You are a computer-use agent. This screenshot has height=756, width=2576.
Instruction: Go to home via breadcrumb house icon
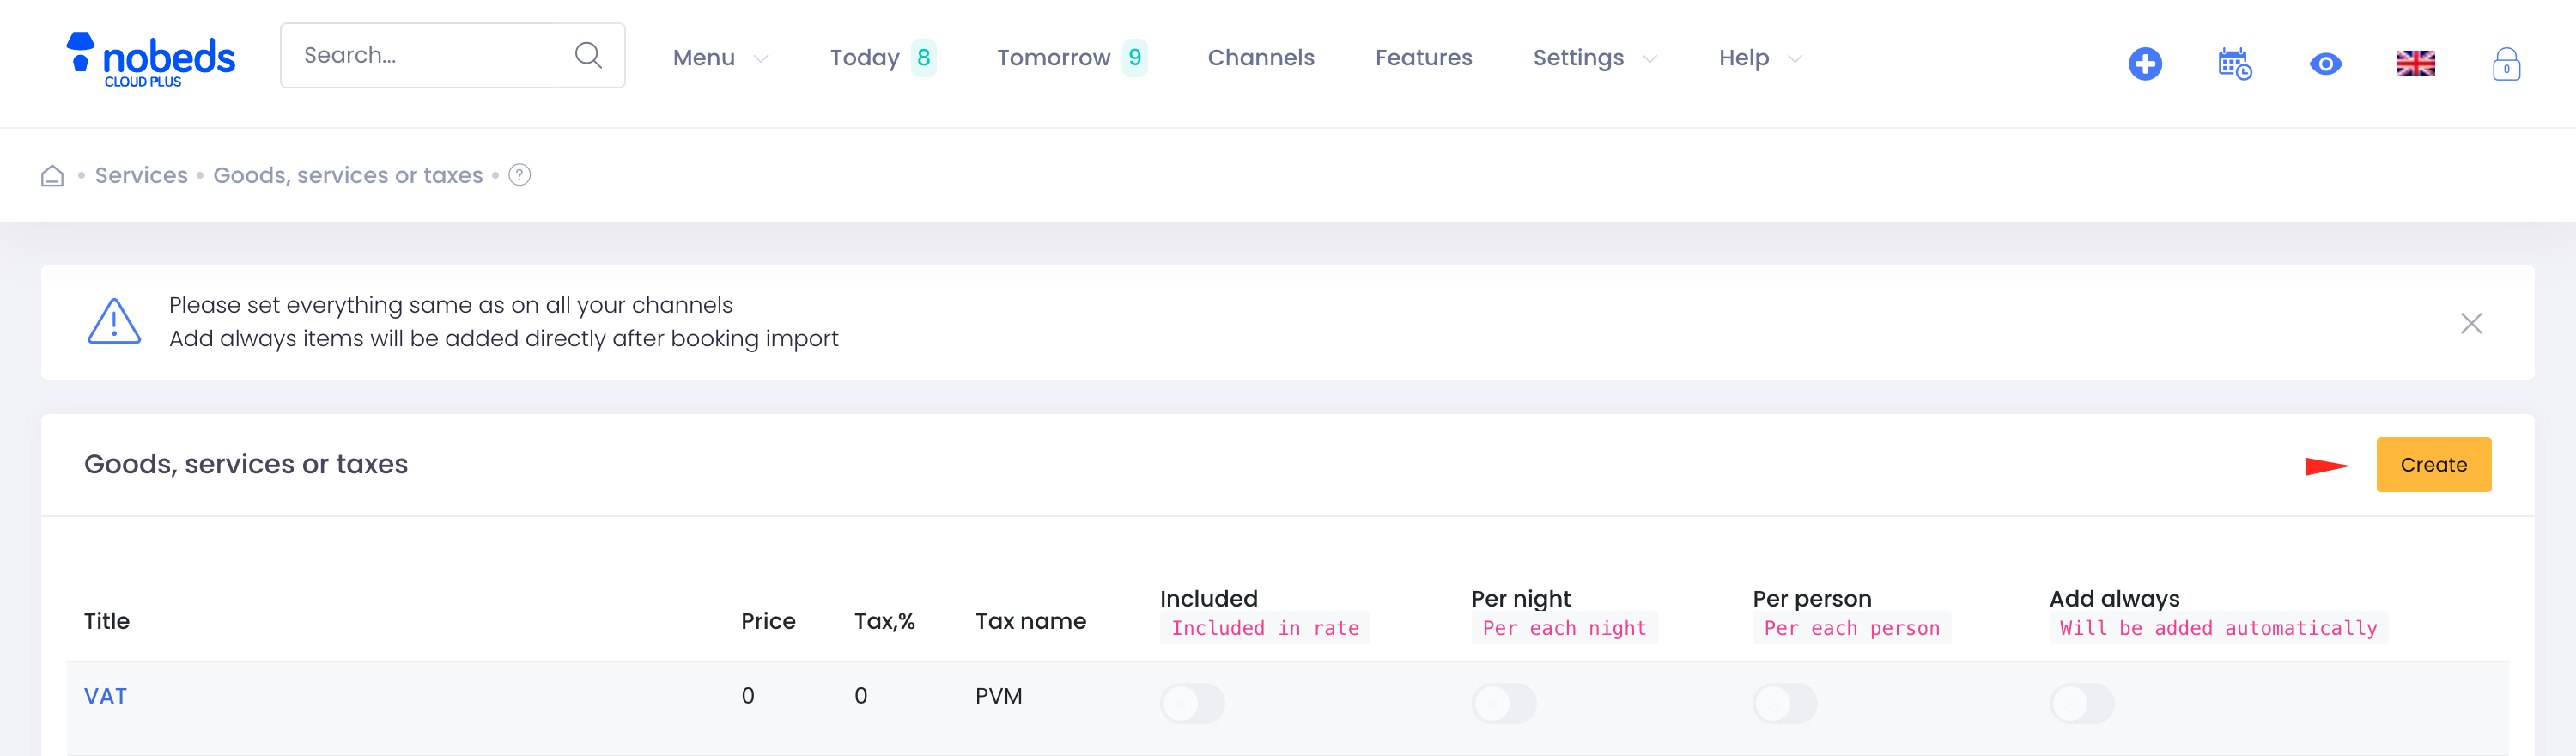pos(52,176)
